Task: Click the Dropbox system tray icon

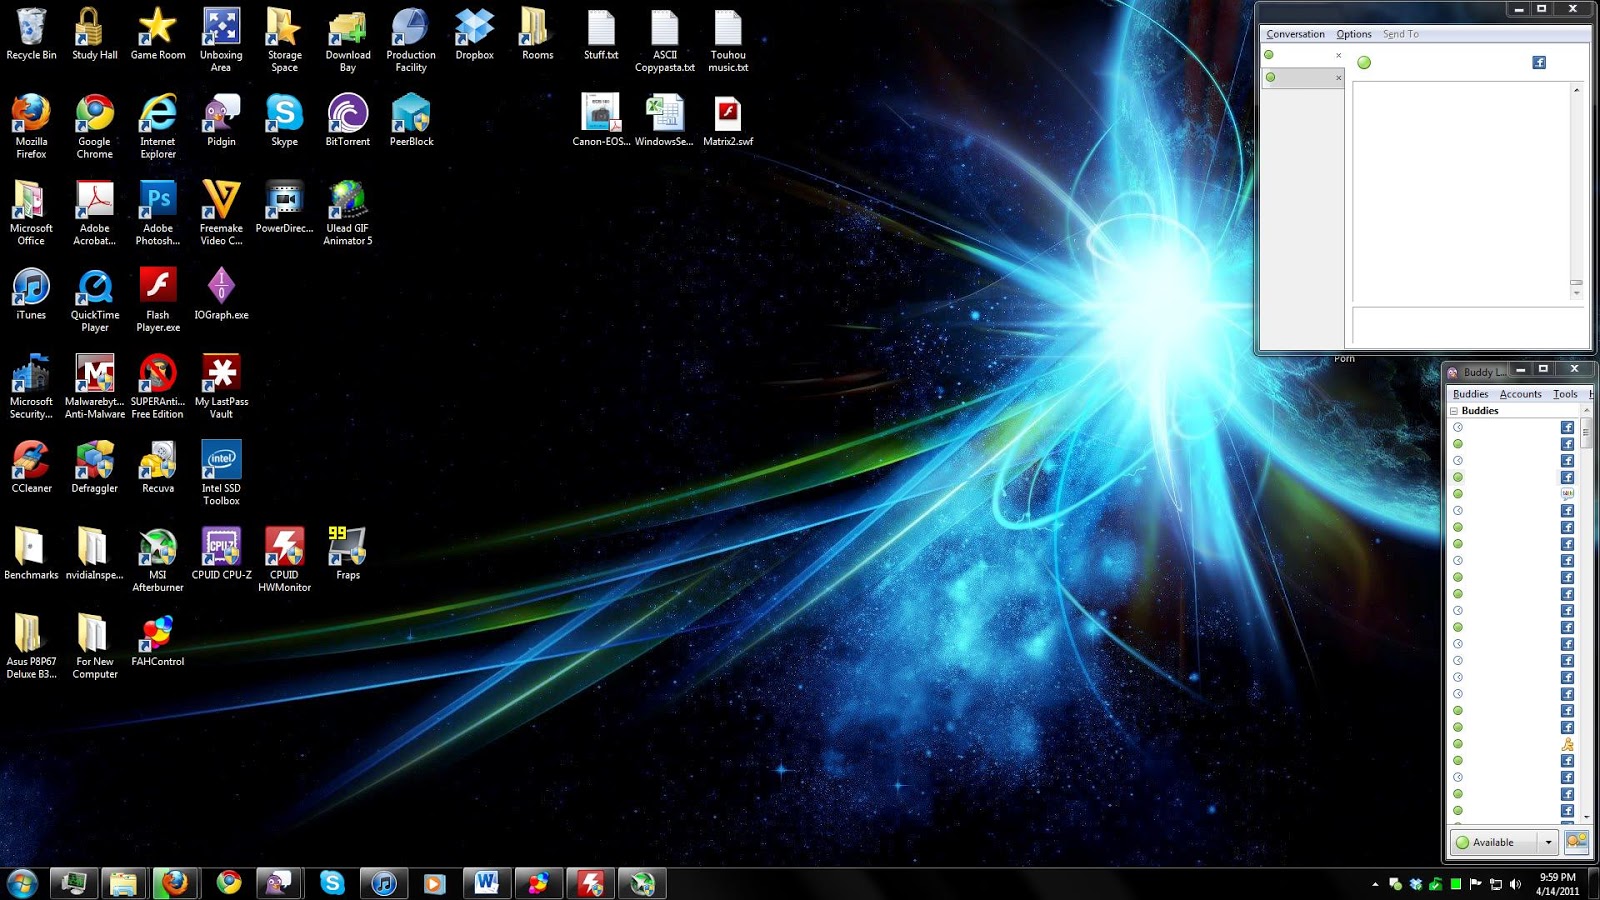Action: [1415, 884]
